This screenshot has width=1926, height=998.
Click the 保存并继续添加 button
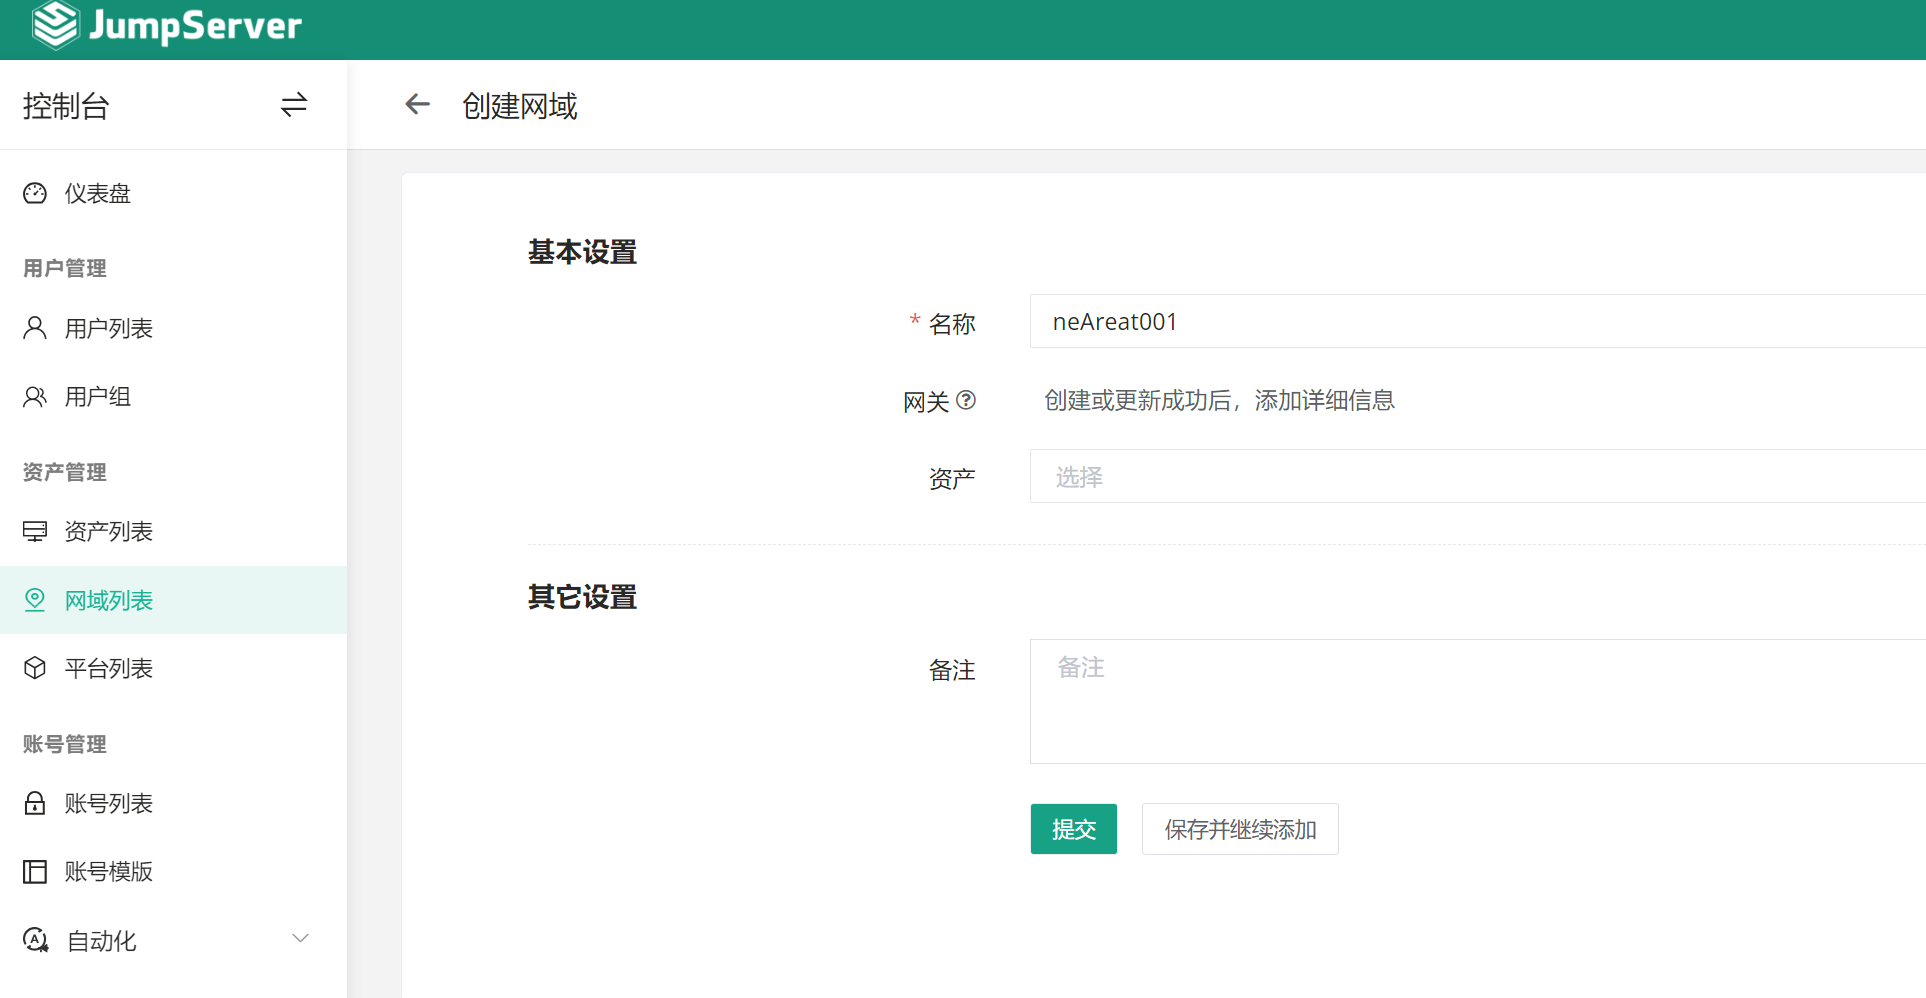tap(1239, 829)
